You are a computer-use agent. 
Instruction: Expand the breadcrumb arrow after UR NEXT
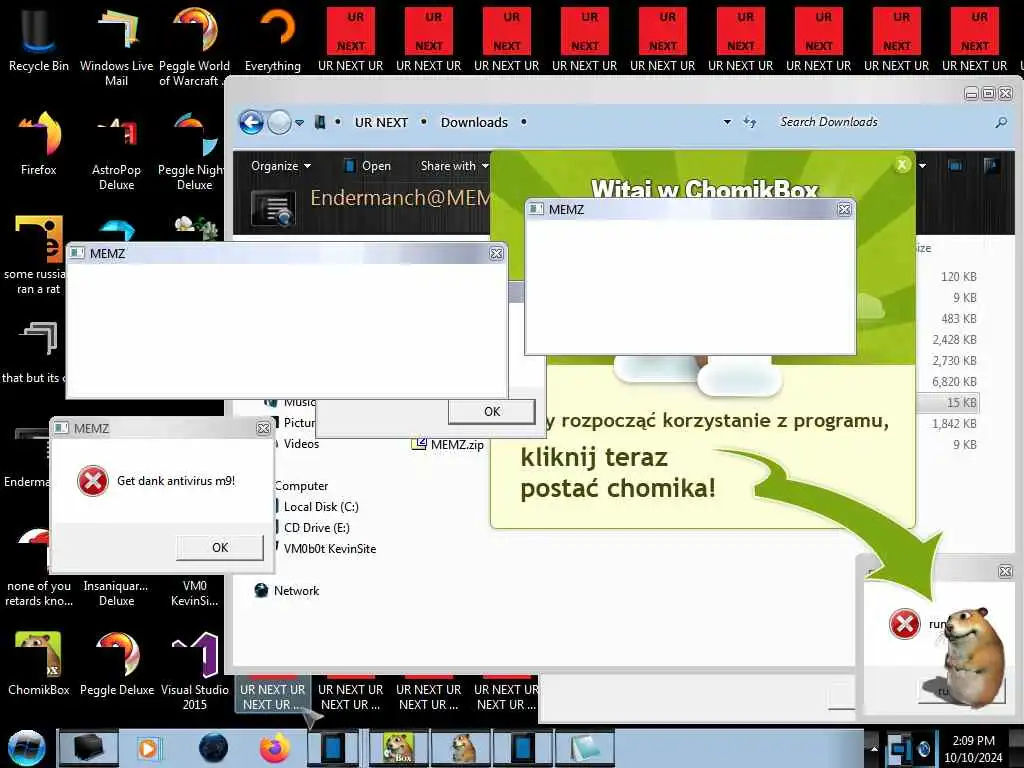pos(424,122)
